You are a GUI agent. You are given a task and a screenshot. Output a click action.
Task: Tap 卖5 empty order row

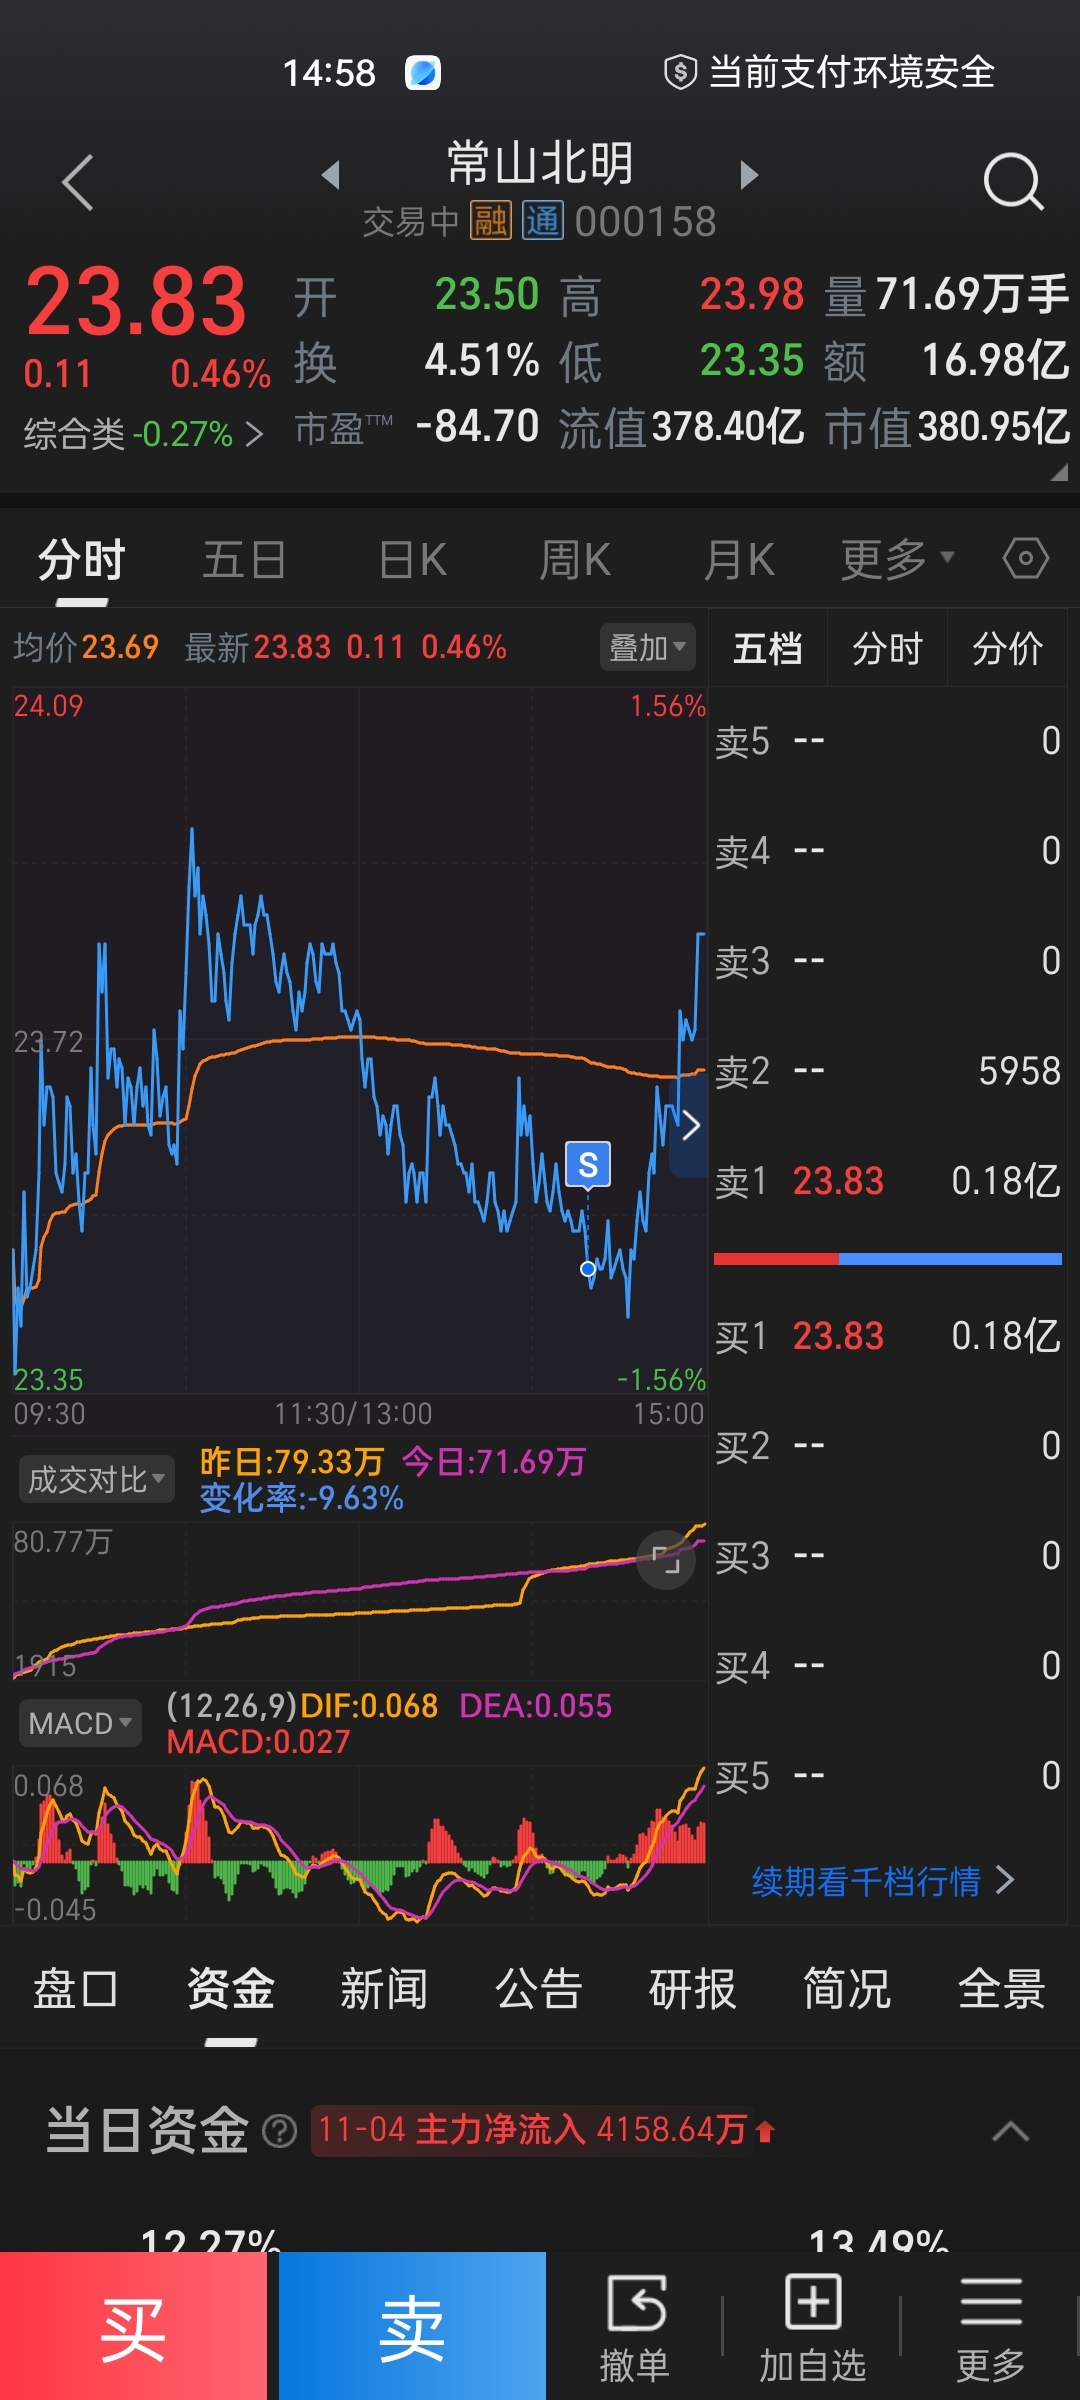[x=888, y=741]
